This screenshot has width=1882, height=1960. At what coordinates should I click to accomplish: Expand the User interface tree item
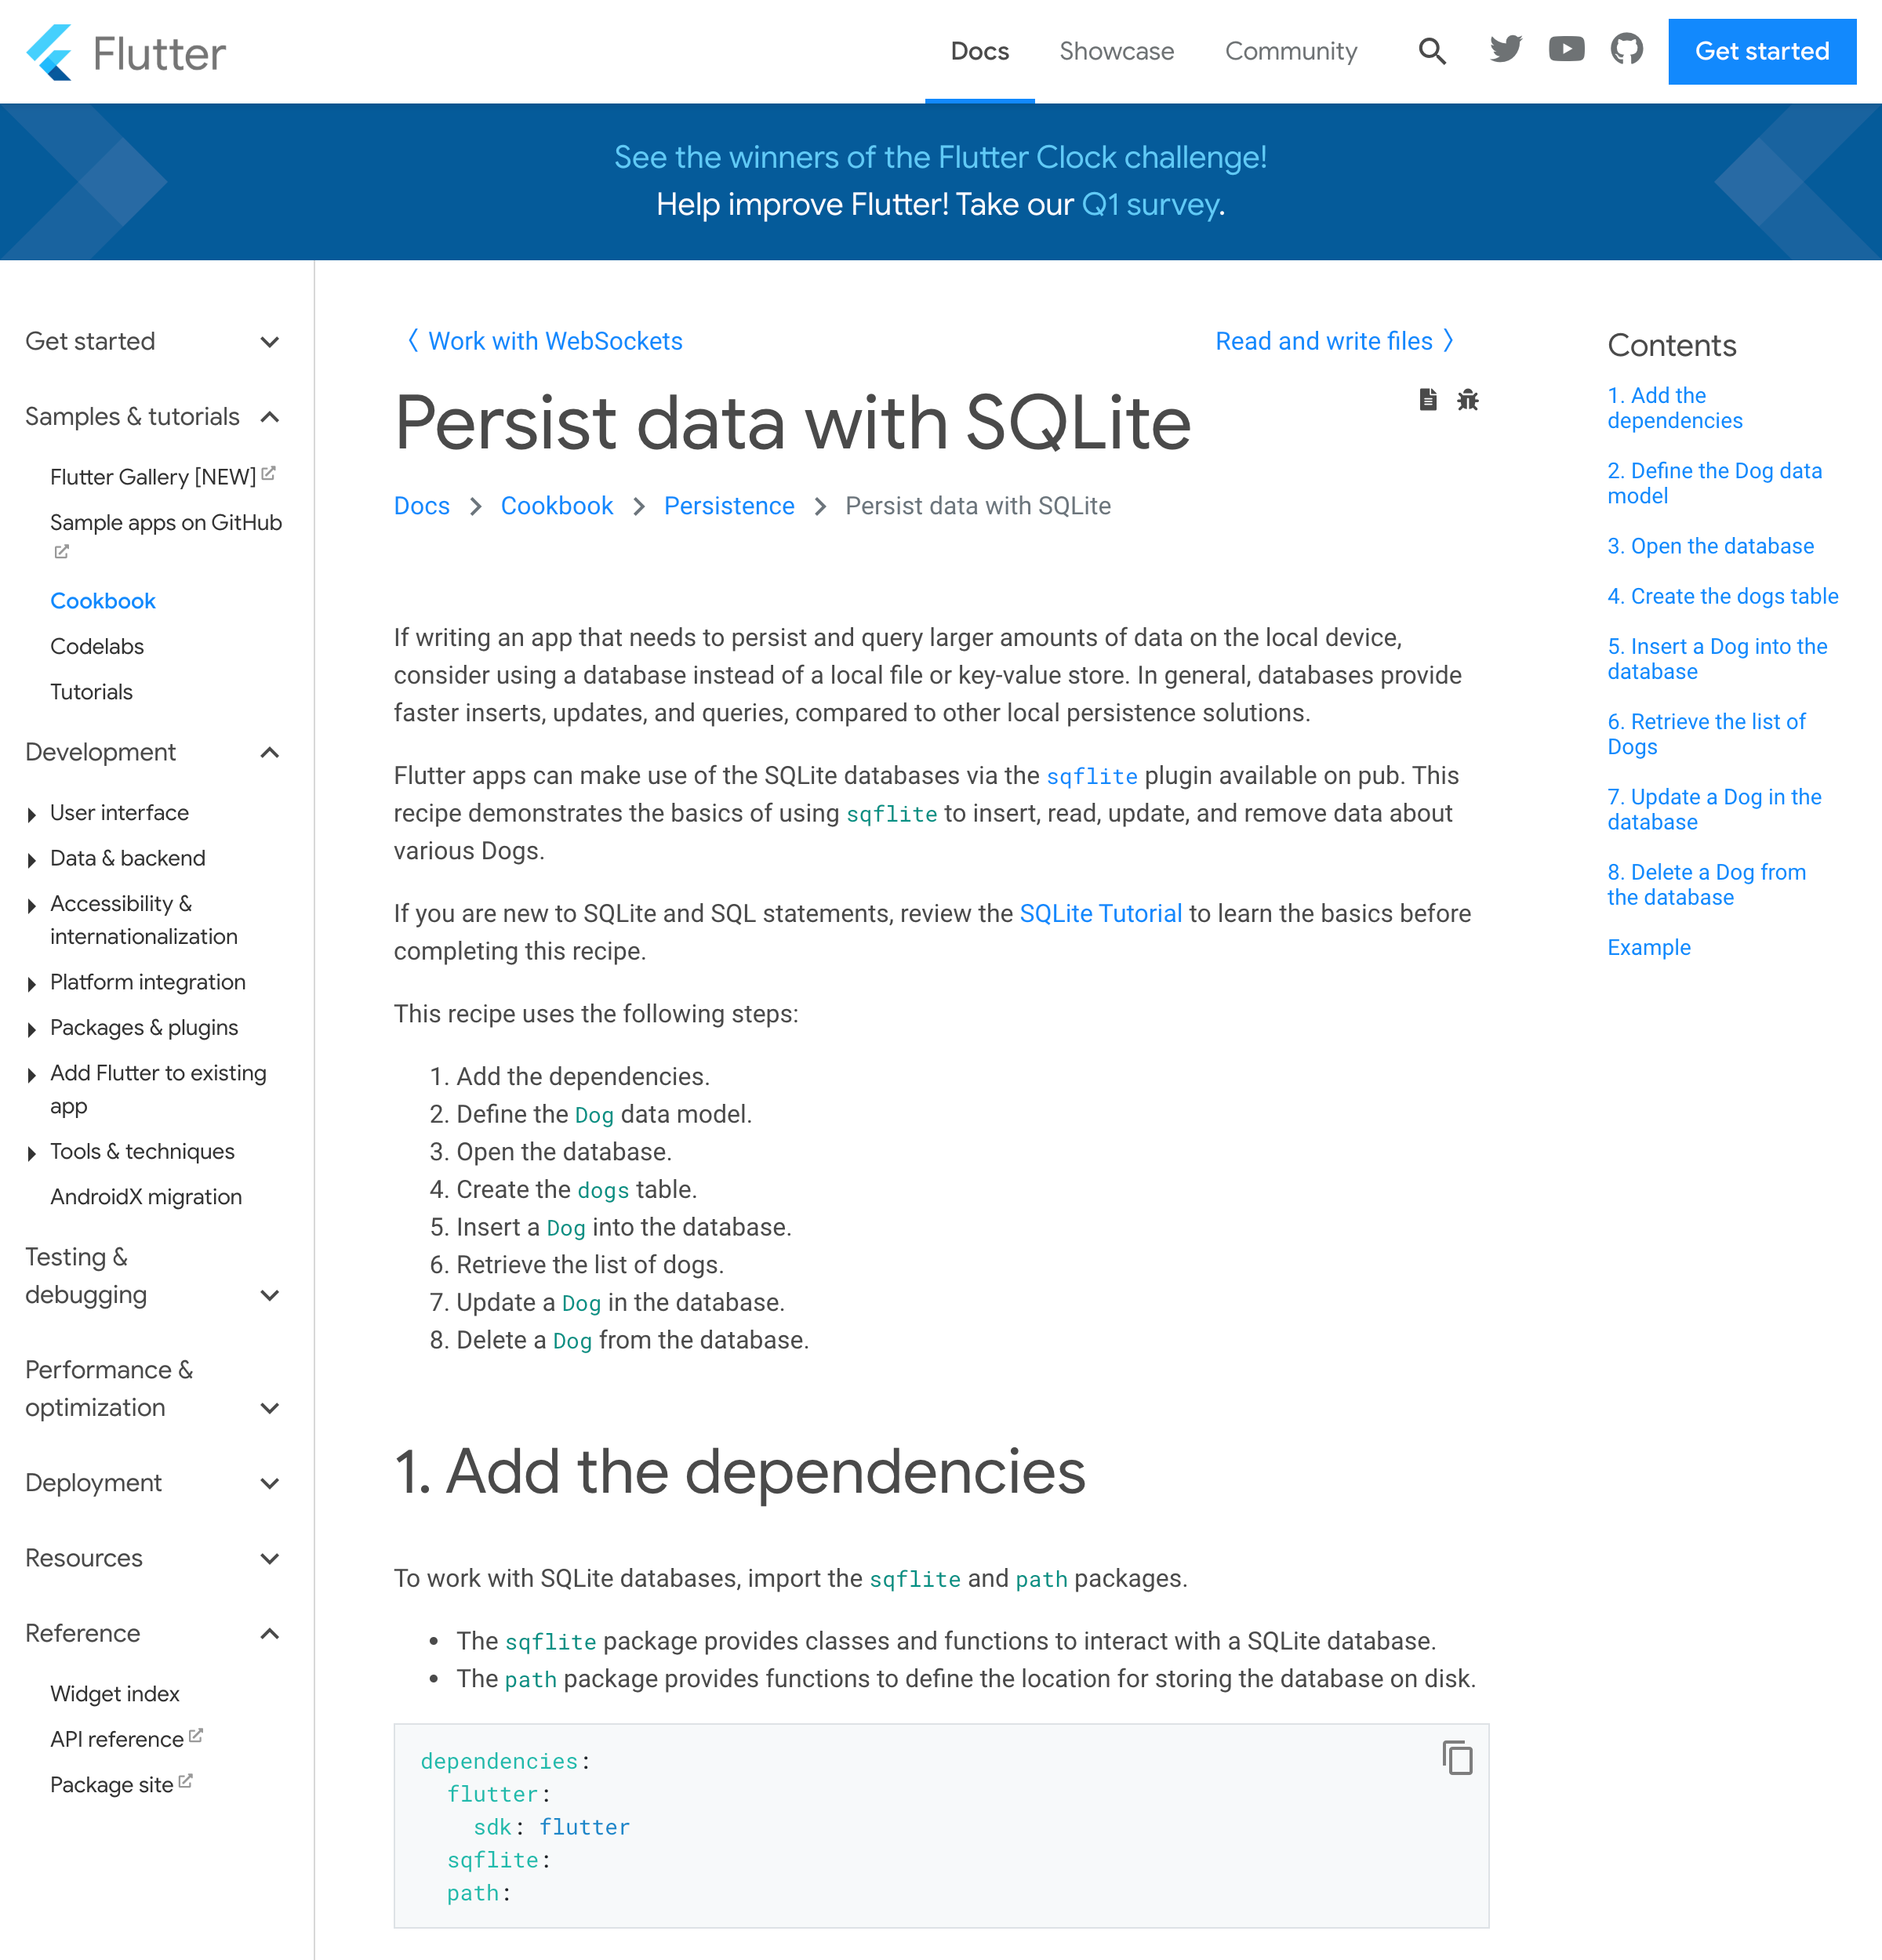click(x=32, y=814)
